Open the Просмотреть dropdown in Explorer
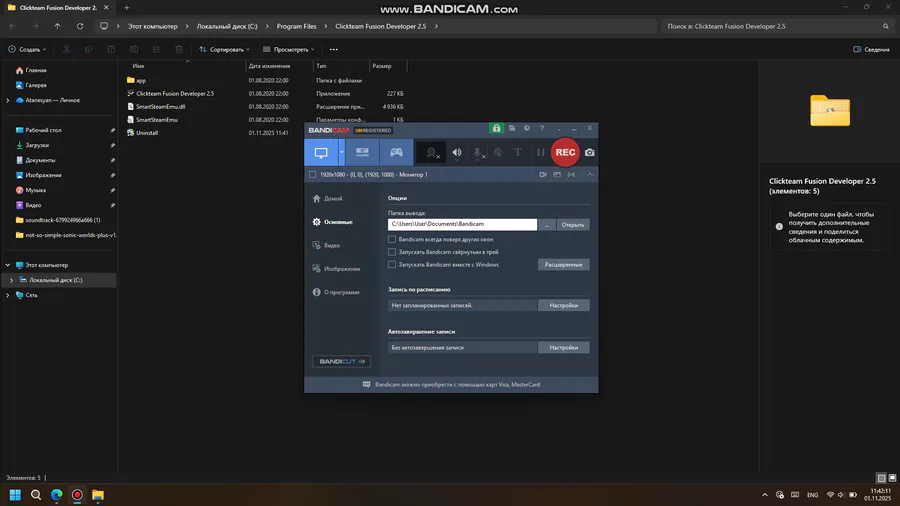This screenshot has height=506, width=900. [x=288, y=49]
